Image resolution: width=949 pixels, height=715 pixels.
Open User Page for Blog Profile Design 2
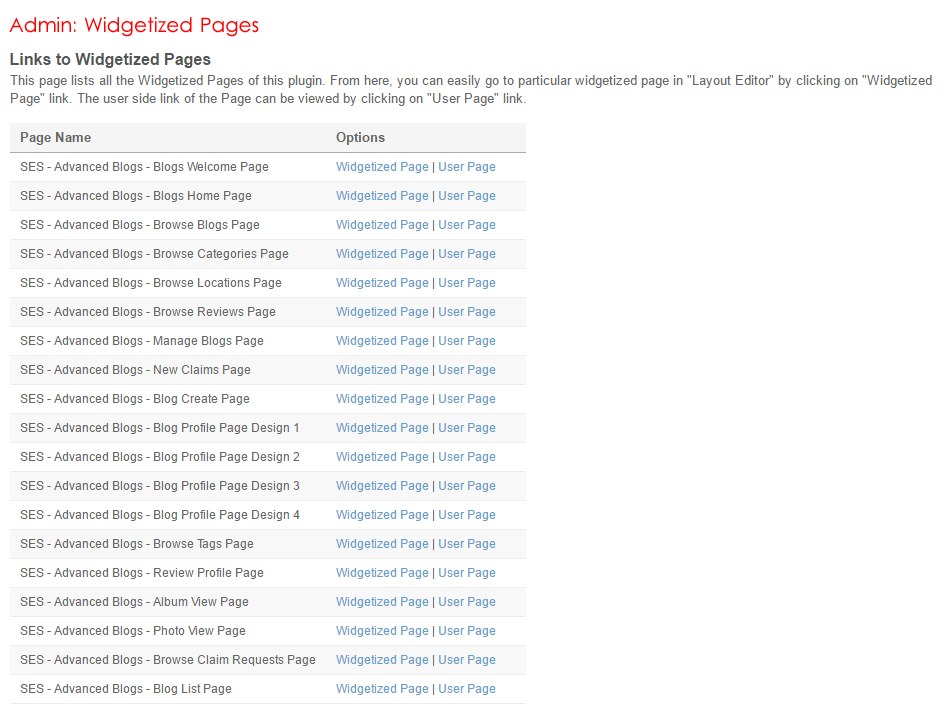click(x=466, y=457)
